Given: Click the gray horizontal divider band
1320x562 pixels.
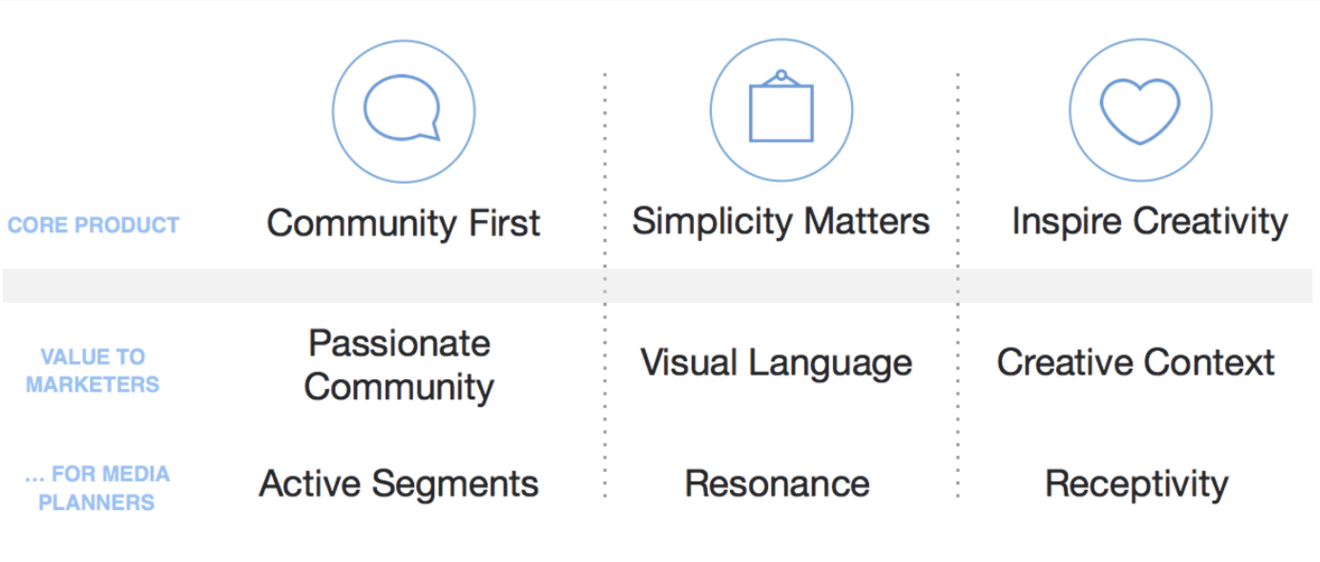Looking at the screenshot, I should (657, 285).
